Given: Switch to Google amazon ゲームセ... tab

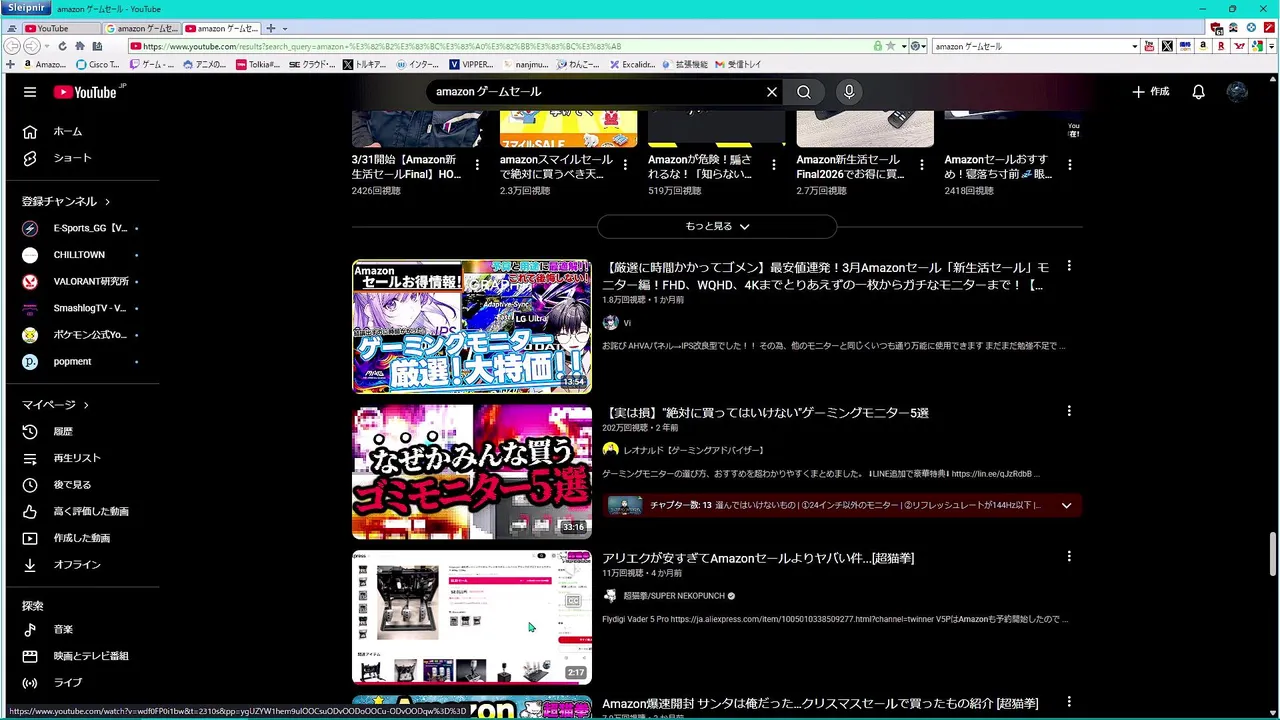Looking at the screenshot, I should 142,29.
